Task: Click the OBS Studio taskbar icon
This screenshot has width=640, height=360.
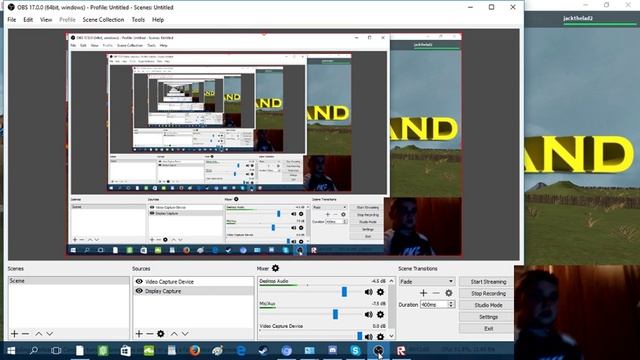Action: pos(378,351)
